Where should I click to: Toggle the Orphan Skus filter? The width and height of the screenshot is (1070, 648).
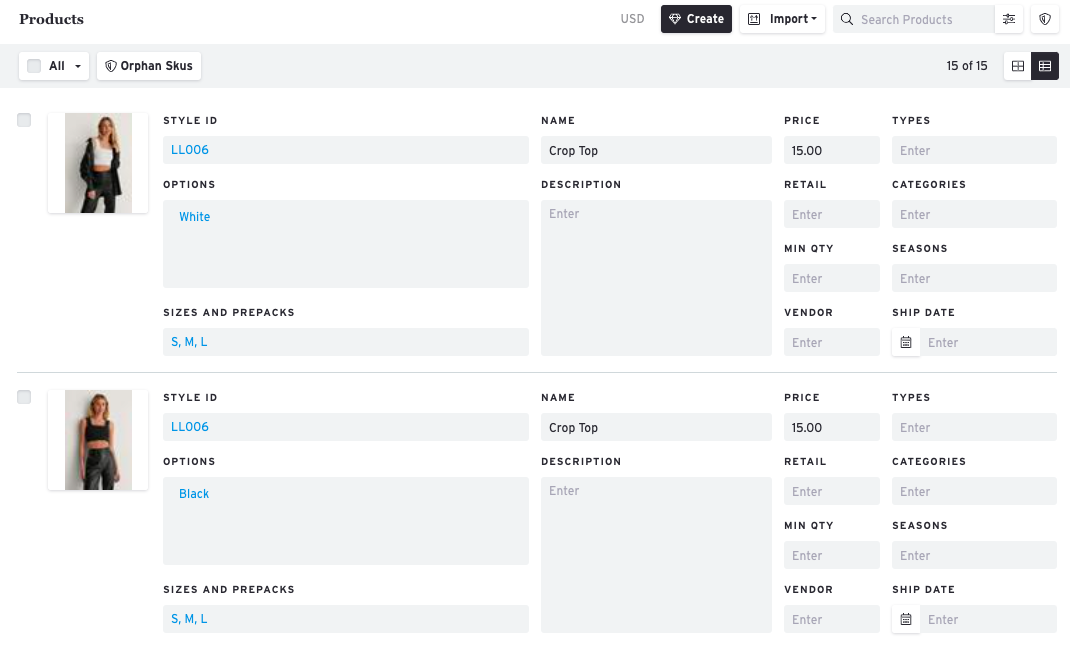coord(148,66)
